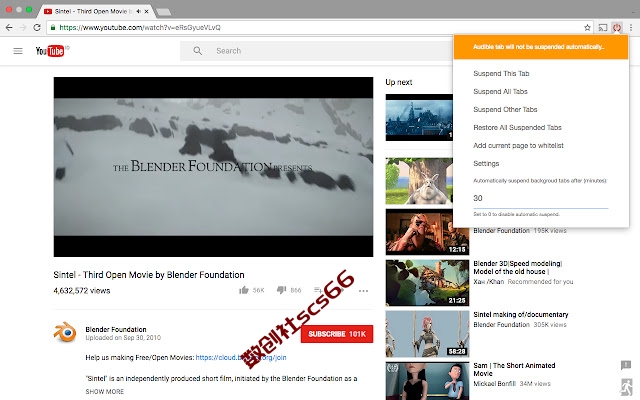Go back using browser back arrow
Screen dimensions: 640x400
(9, 27)
